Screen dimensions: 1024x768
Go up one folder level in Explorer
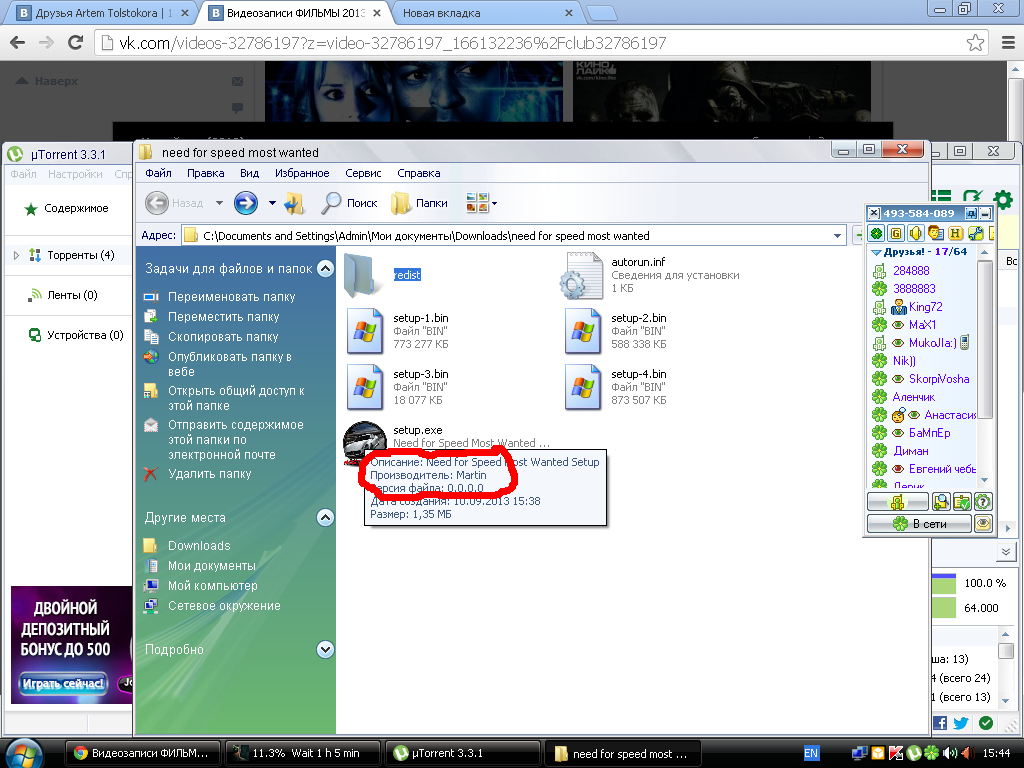[x=295, y=203]
